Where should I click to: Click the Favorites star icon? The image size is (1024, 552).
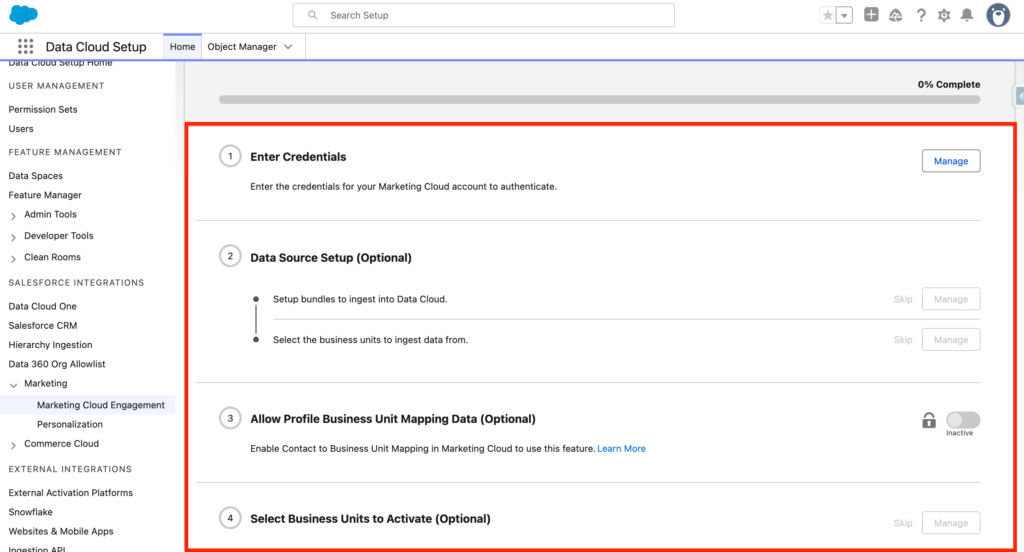coord(827,15)
